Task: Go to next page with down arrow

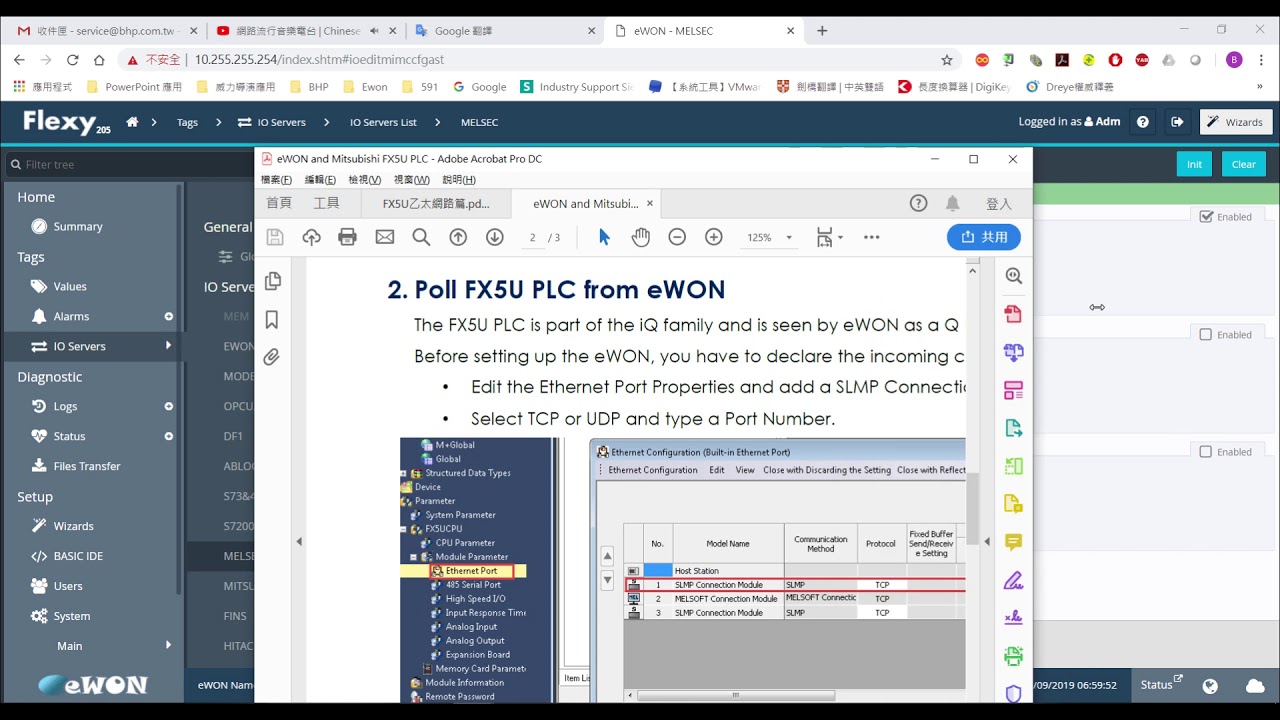Action: [x=494, y=237]
